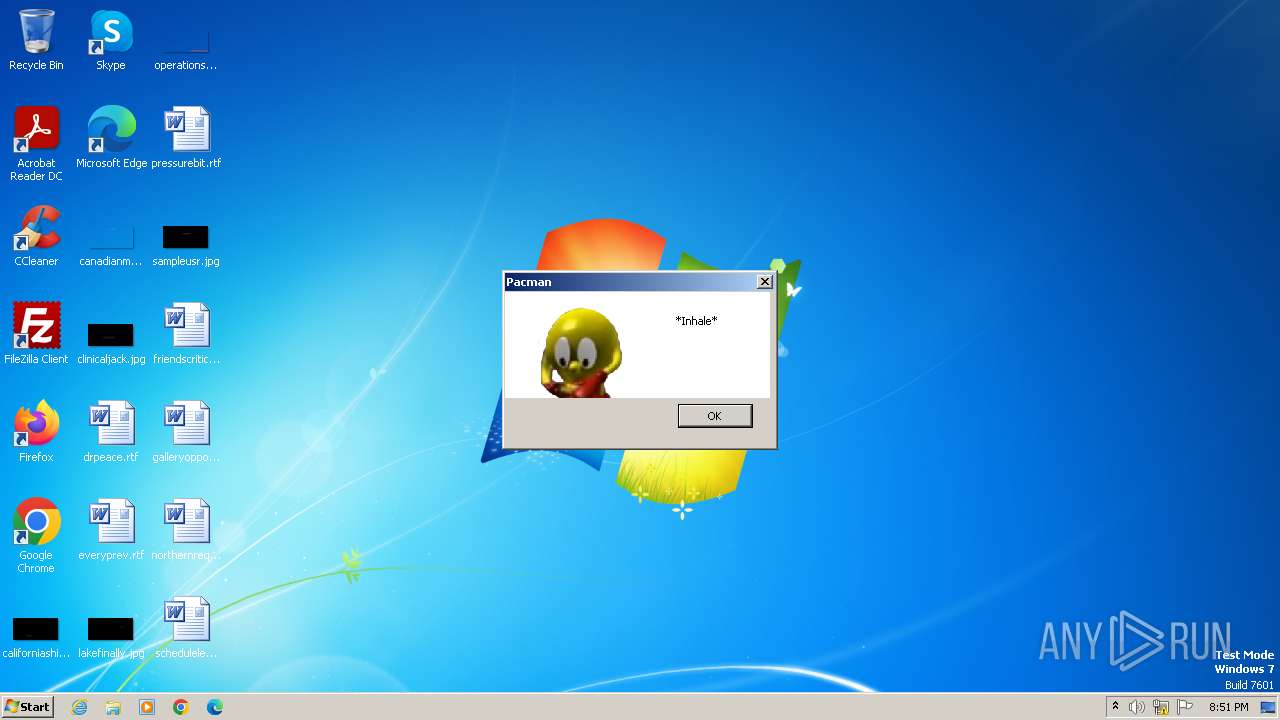Select everyprev.rtf document

point(111,530)
